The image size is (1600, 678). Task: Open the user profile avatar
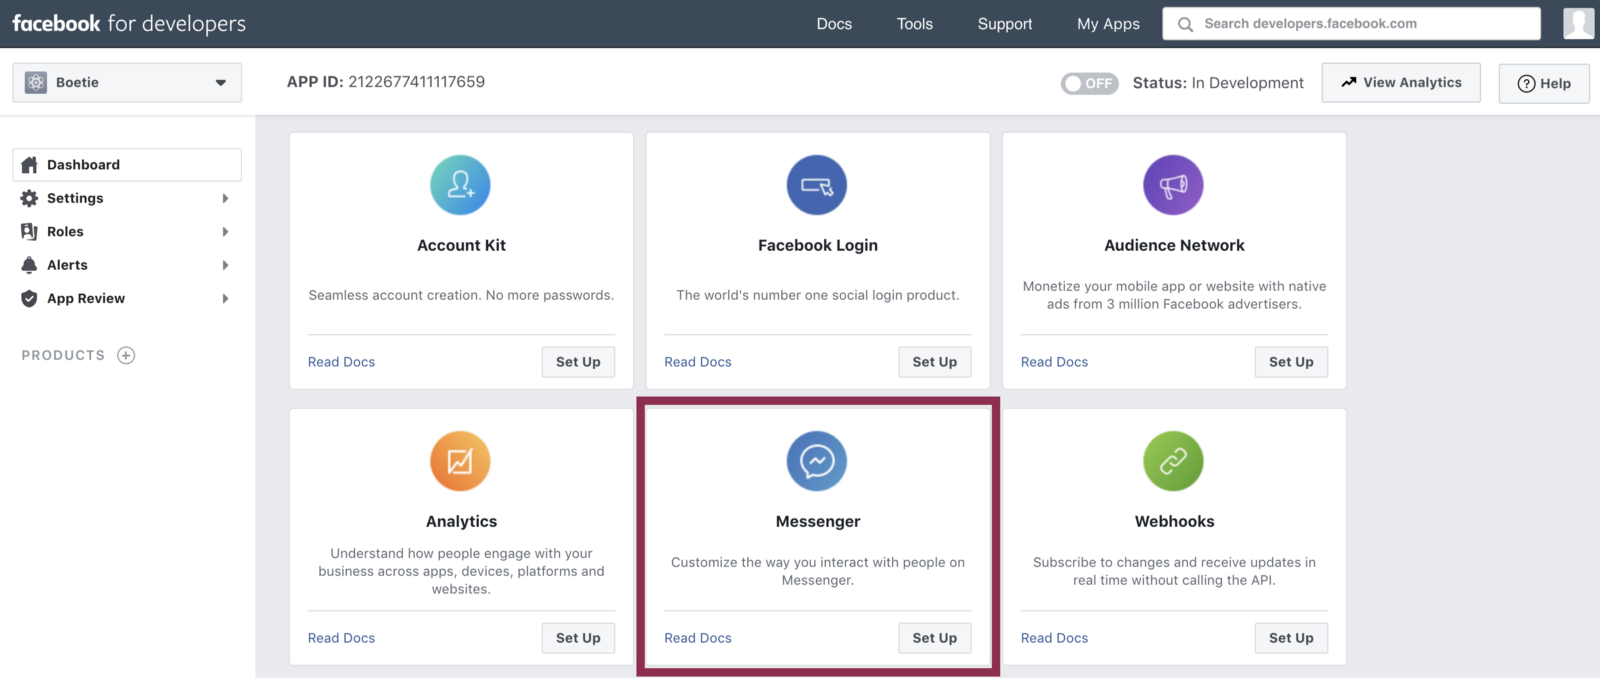point(1579,23)
